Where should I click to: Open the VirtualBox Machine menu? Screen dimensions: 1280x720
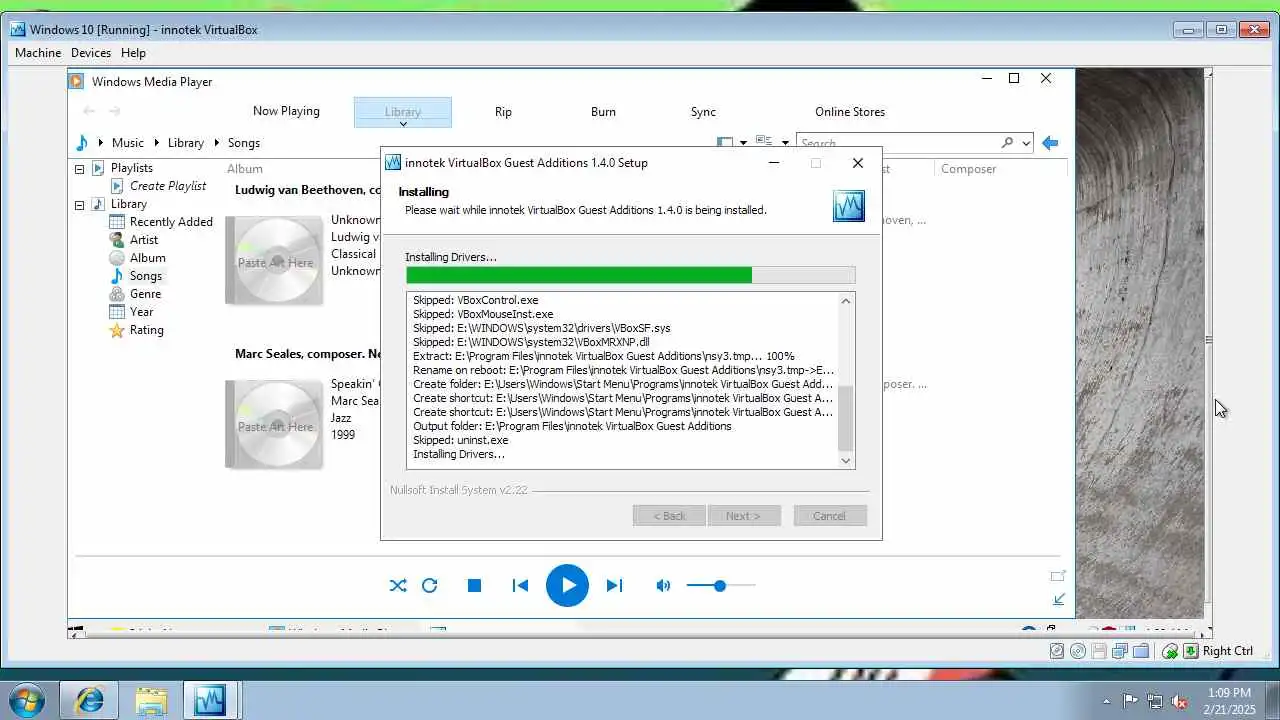tap(38, 53)
